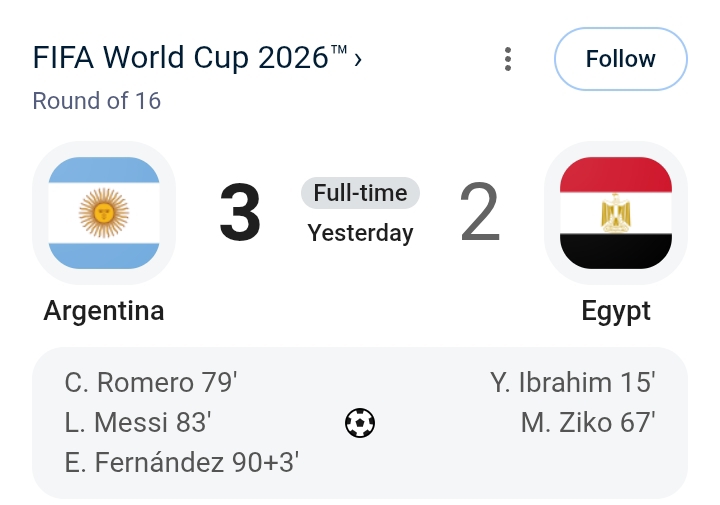Select the C. Romero 79' goal entry
The image size is (720, 505).
(x=151, y=382)
